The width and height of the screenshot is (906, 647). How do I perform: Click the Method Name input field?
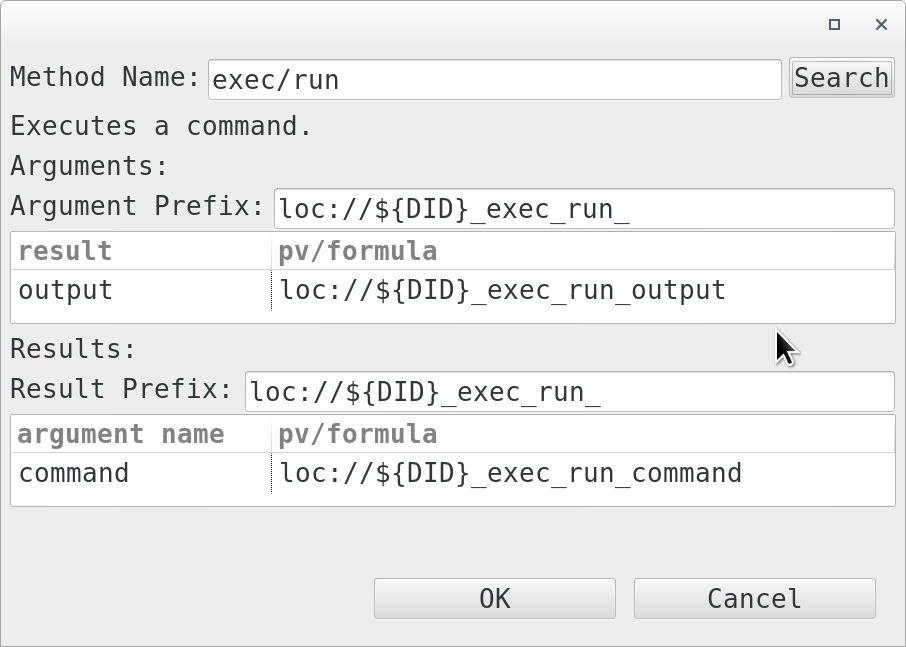(x=494, y=78)
